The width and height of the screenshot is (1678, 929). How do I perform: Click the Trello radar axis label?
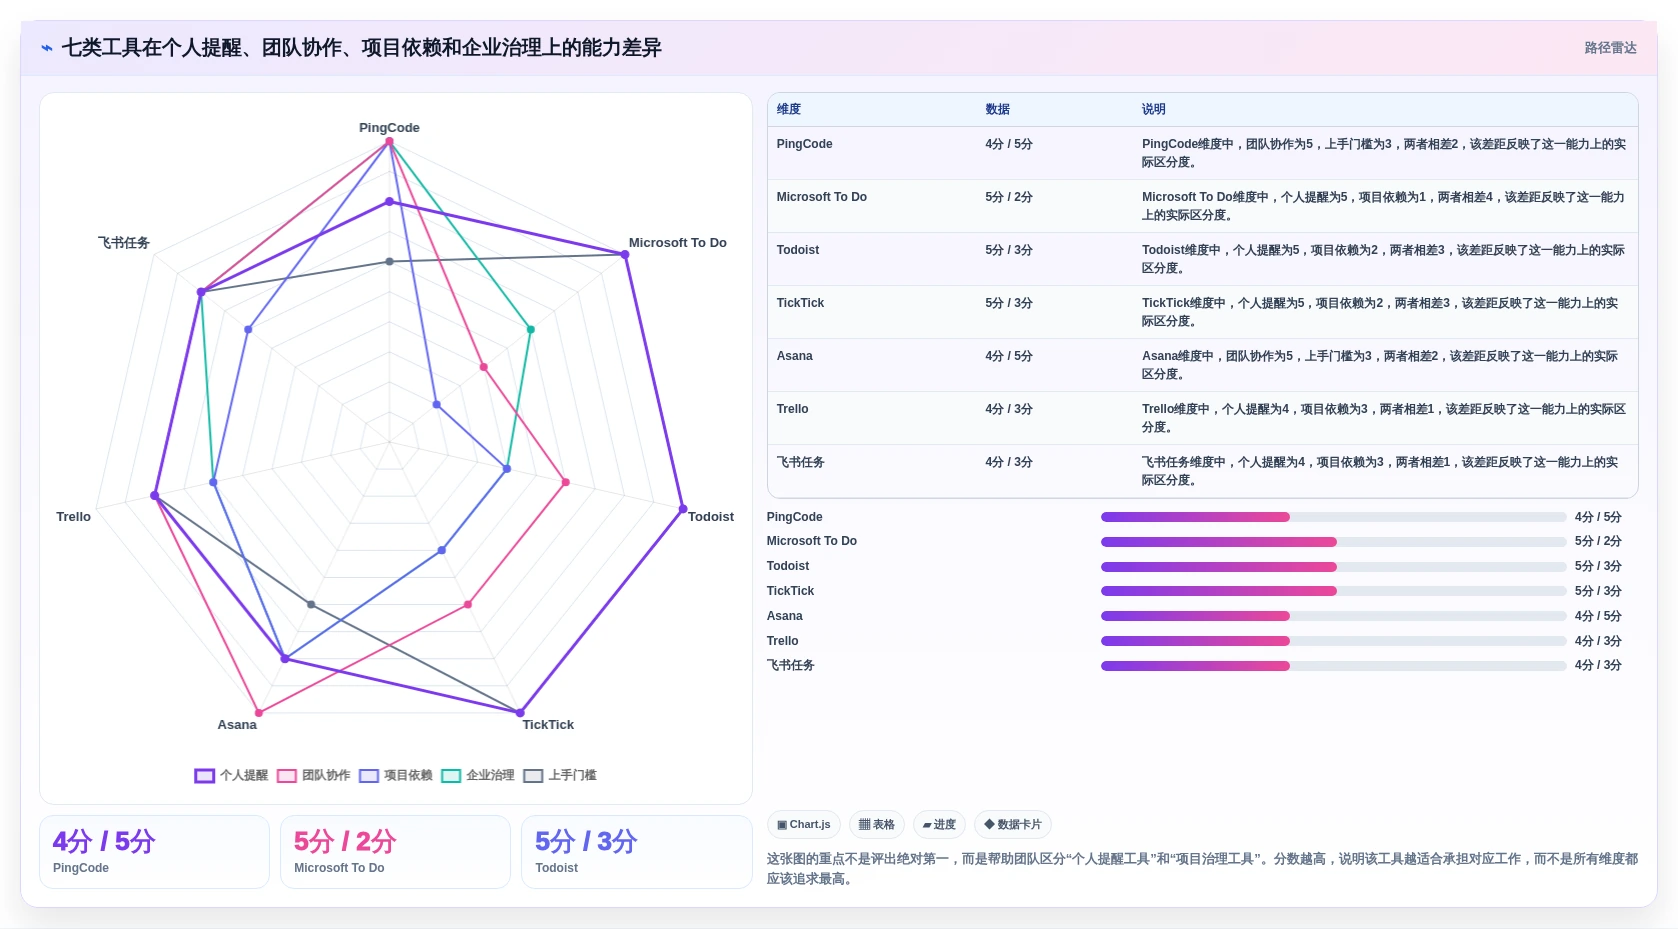73,517
